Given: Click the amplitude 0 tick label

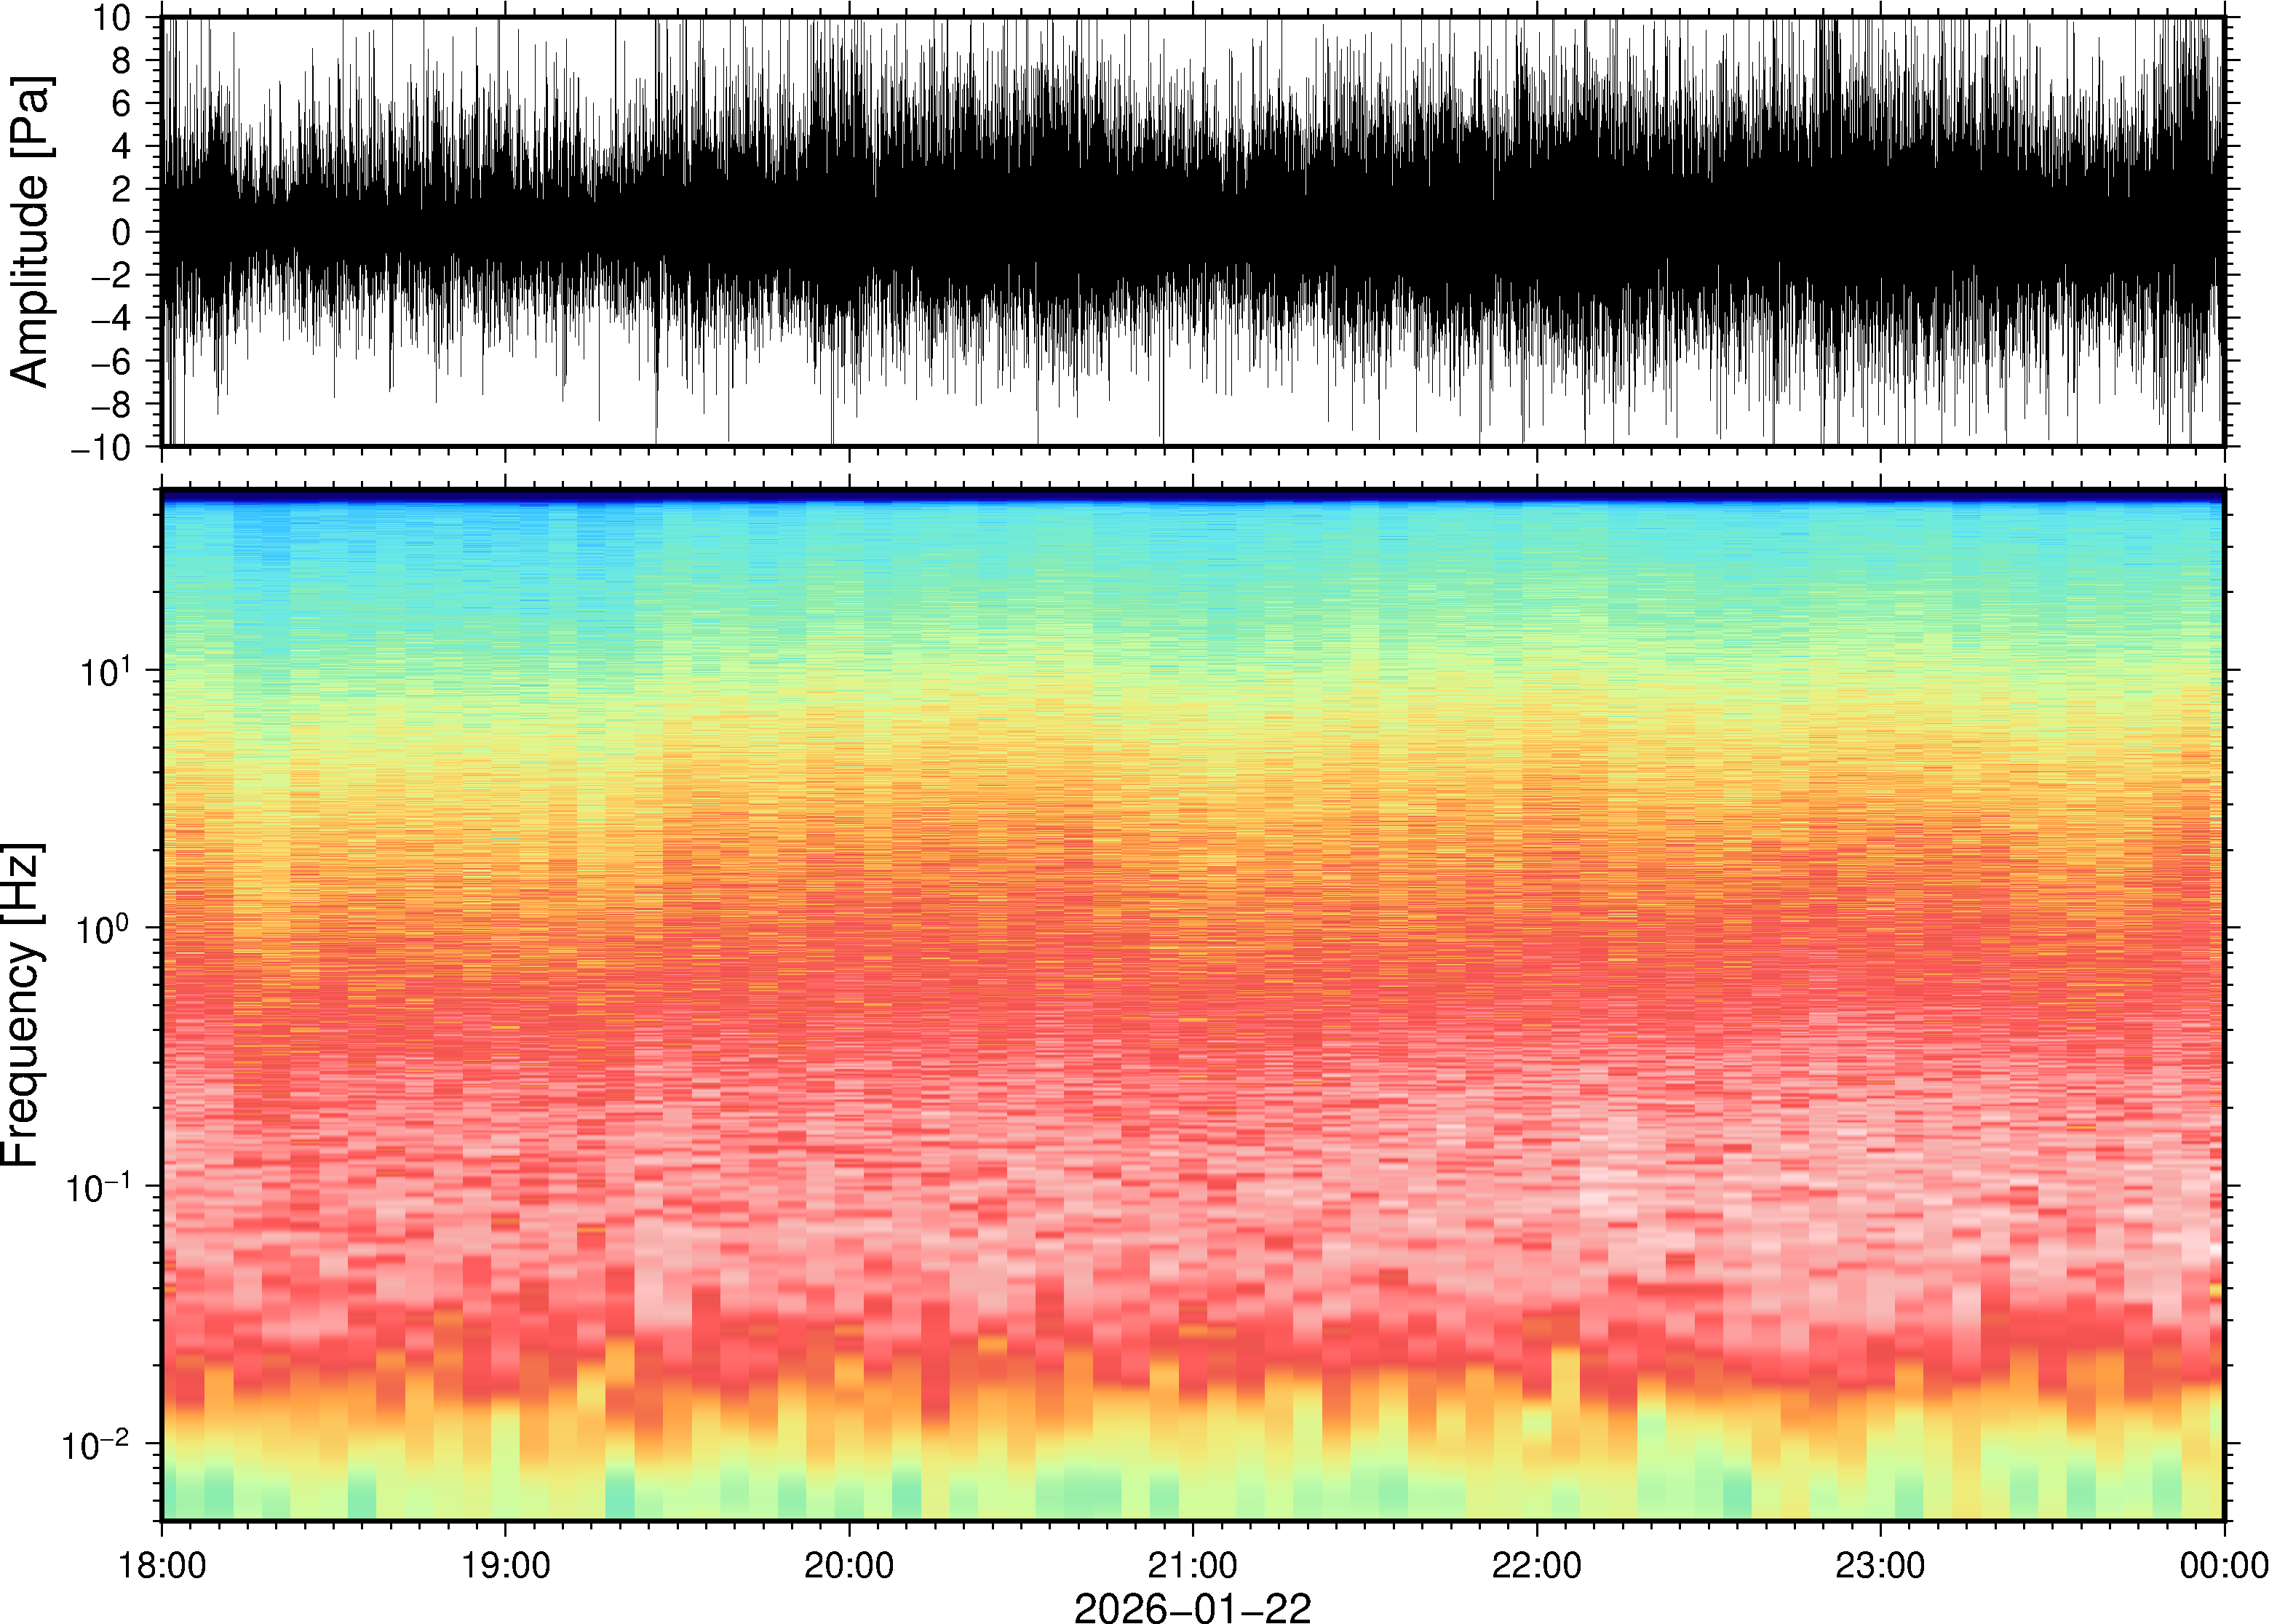Looking at the screenshot, I should point(122,232).
